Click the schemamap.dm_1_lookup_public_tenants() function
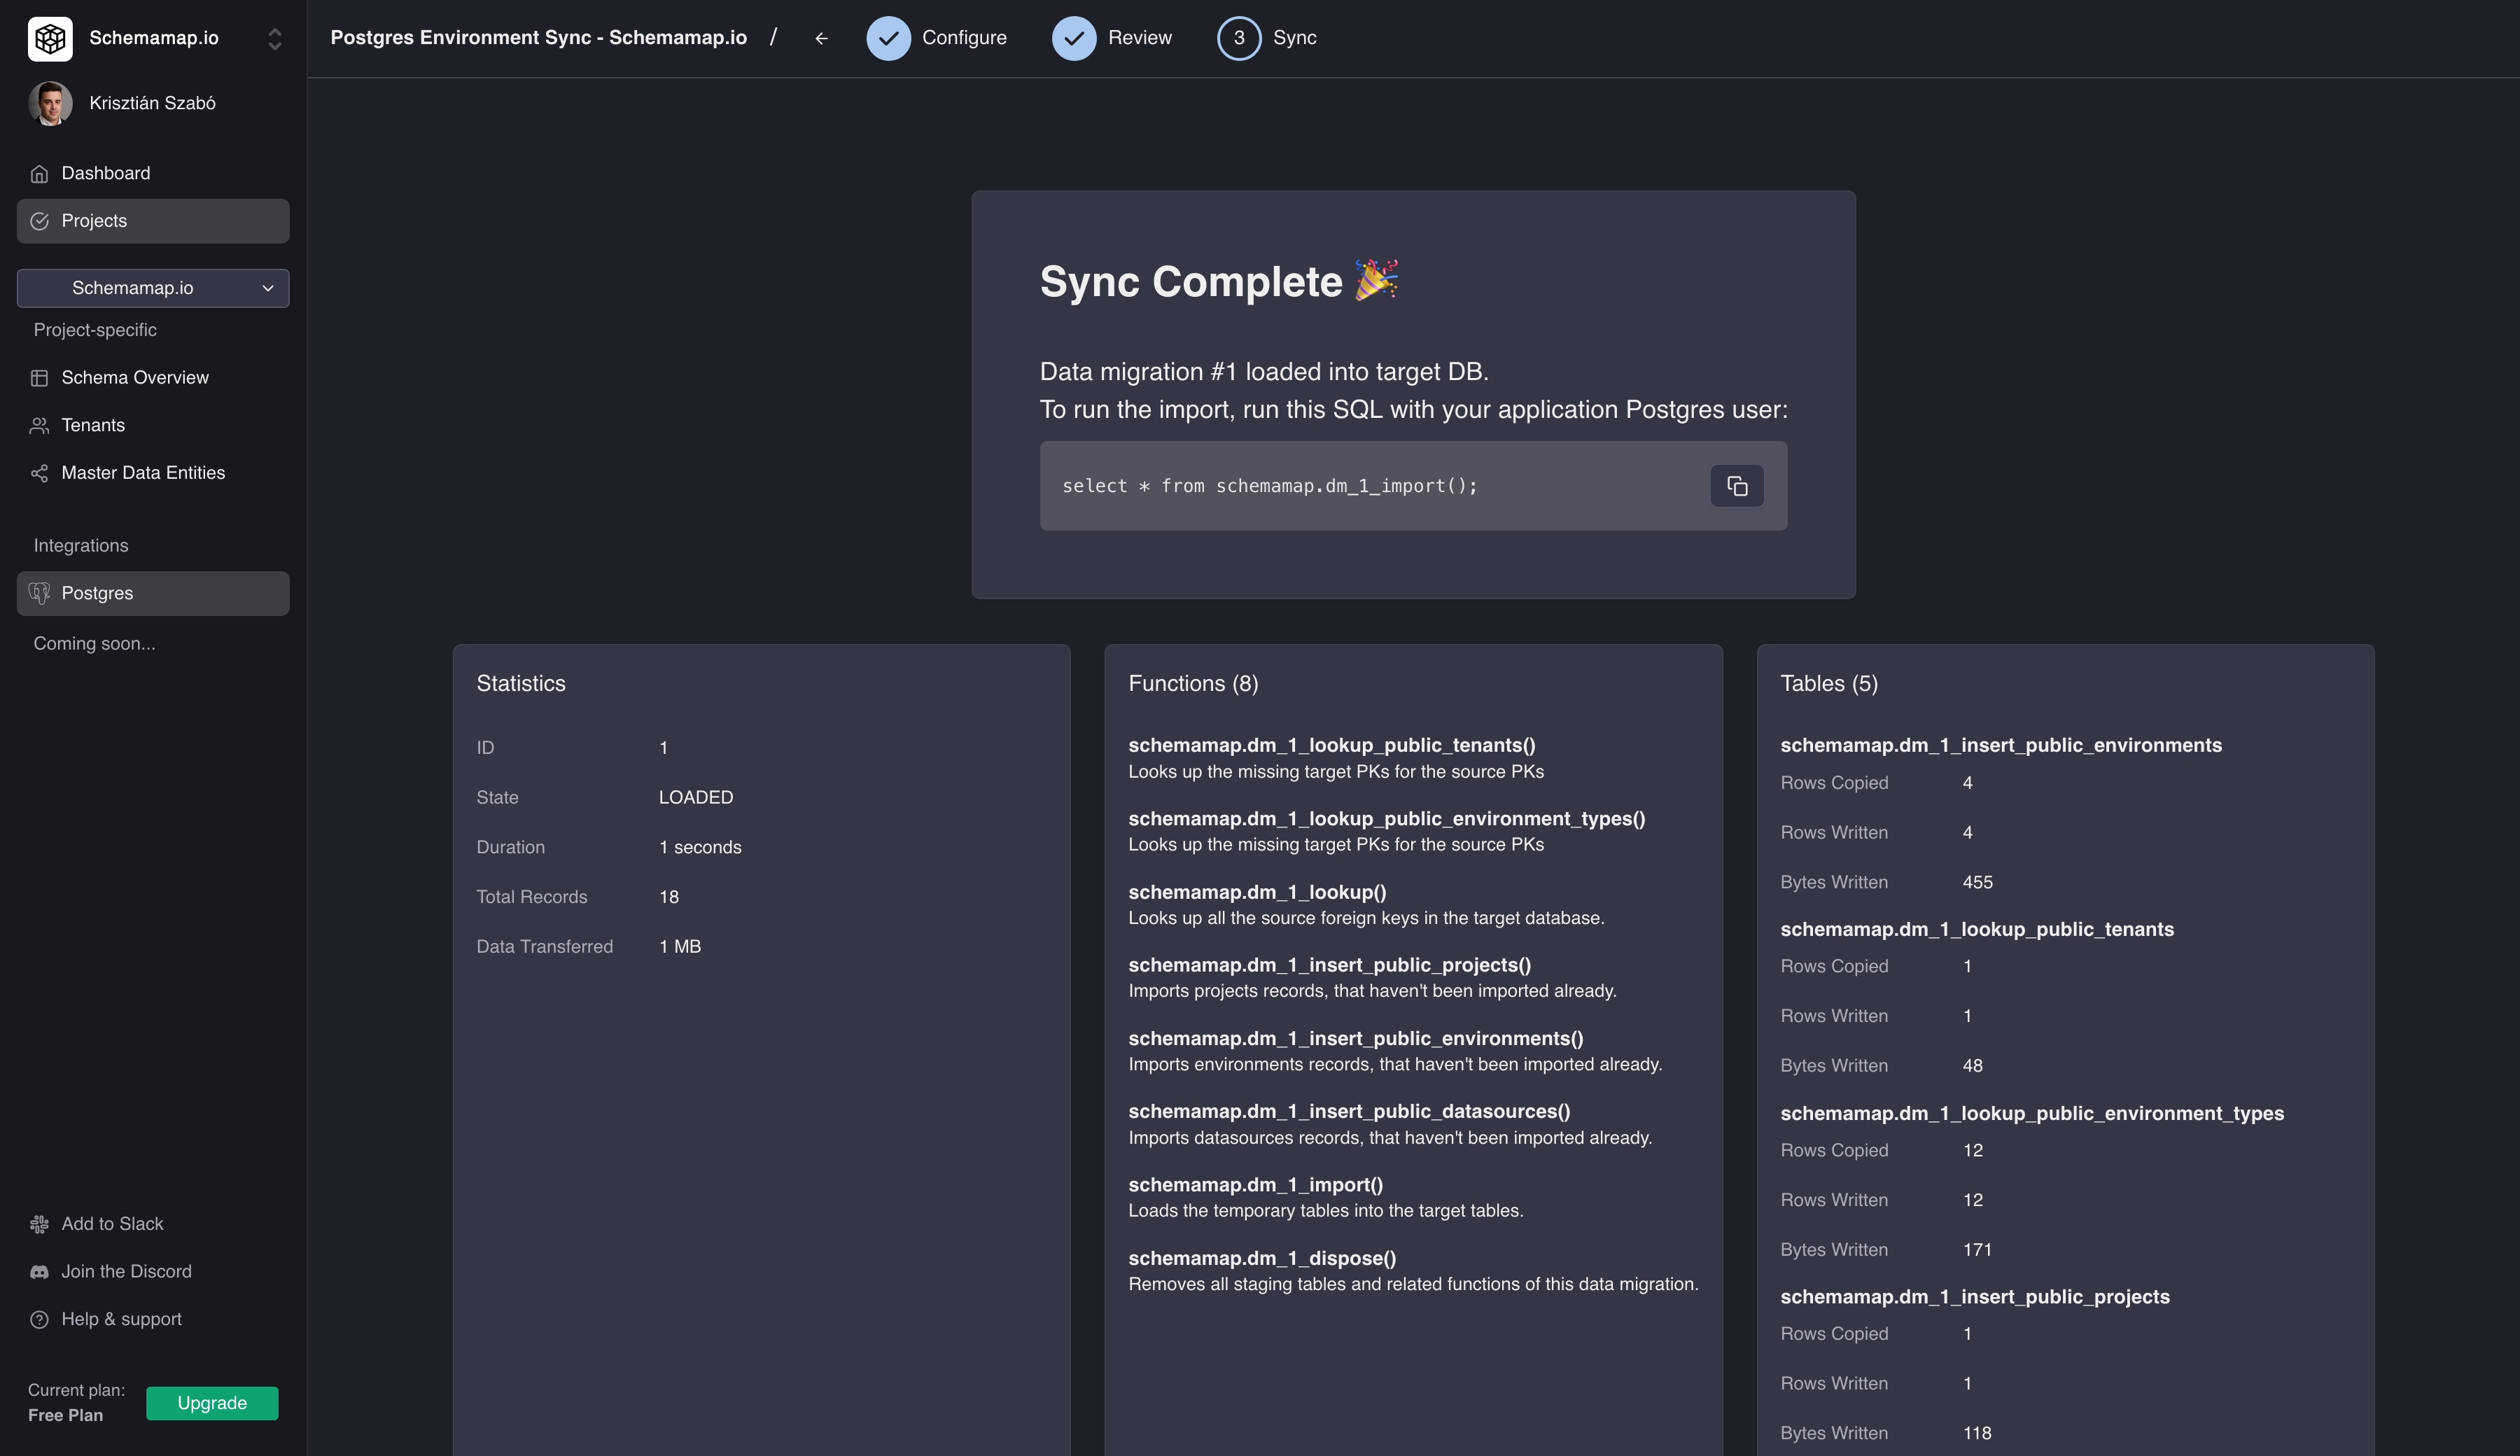This screenshot has height=1456, width=2520. tap(1332, 745)
